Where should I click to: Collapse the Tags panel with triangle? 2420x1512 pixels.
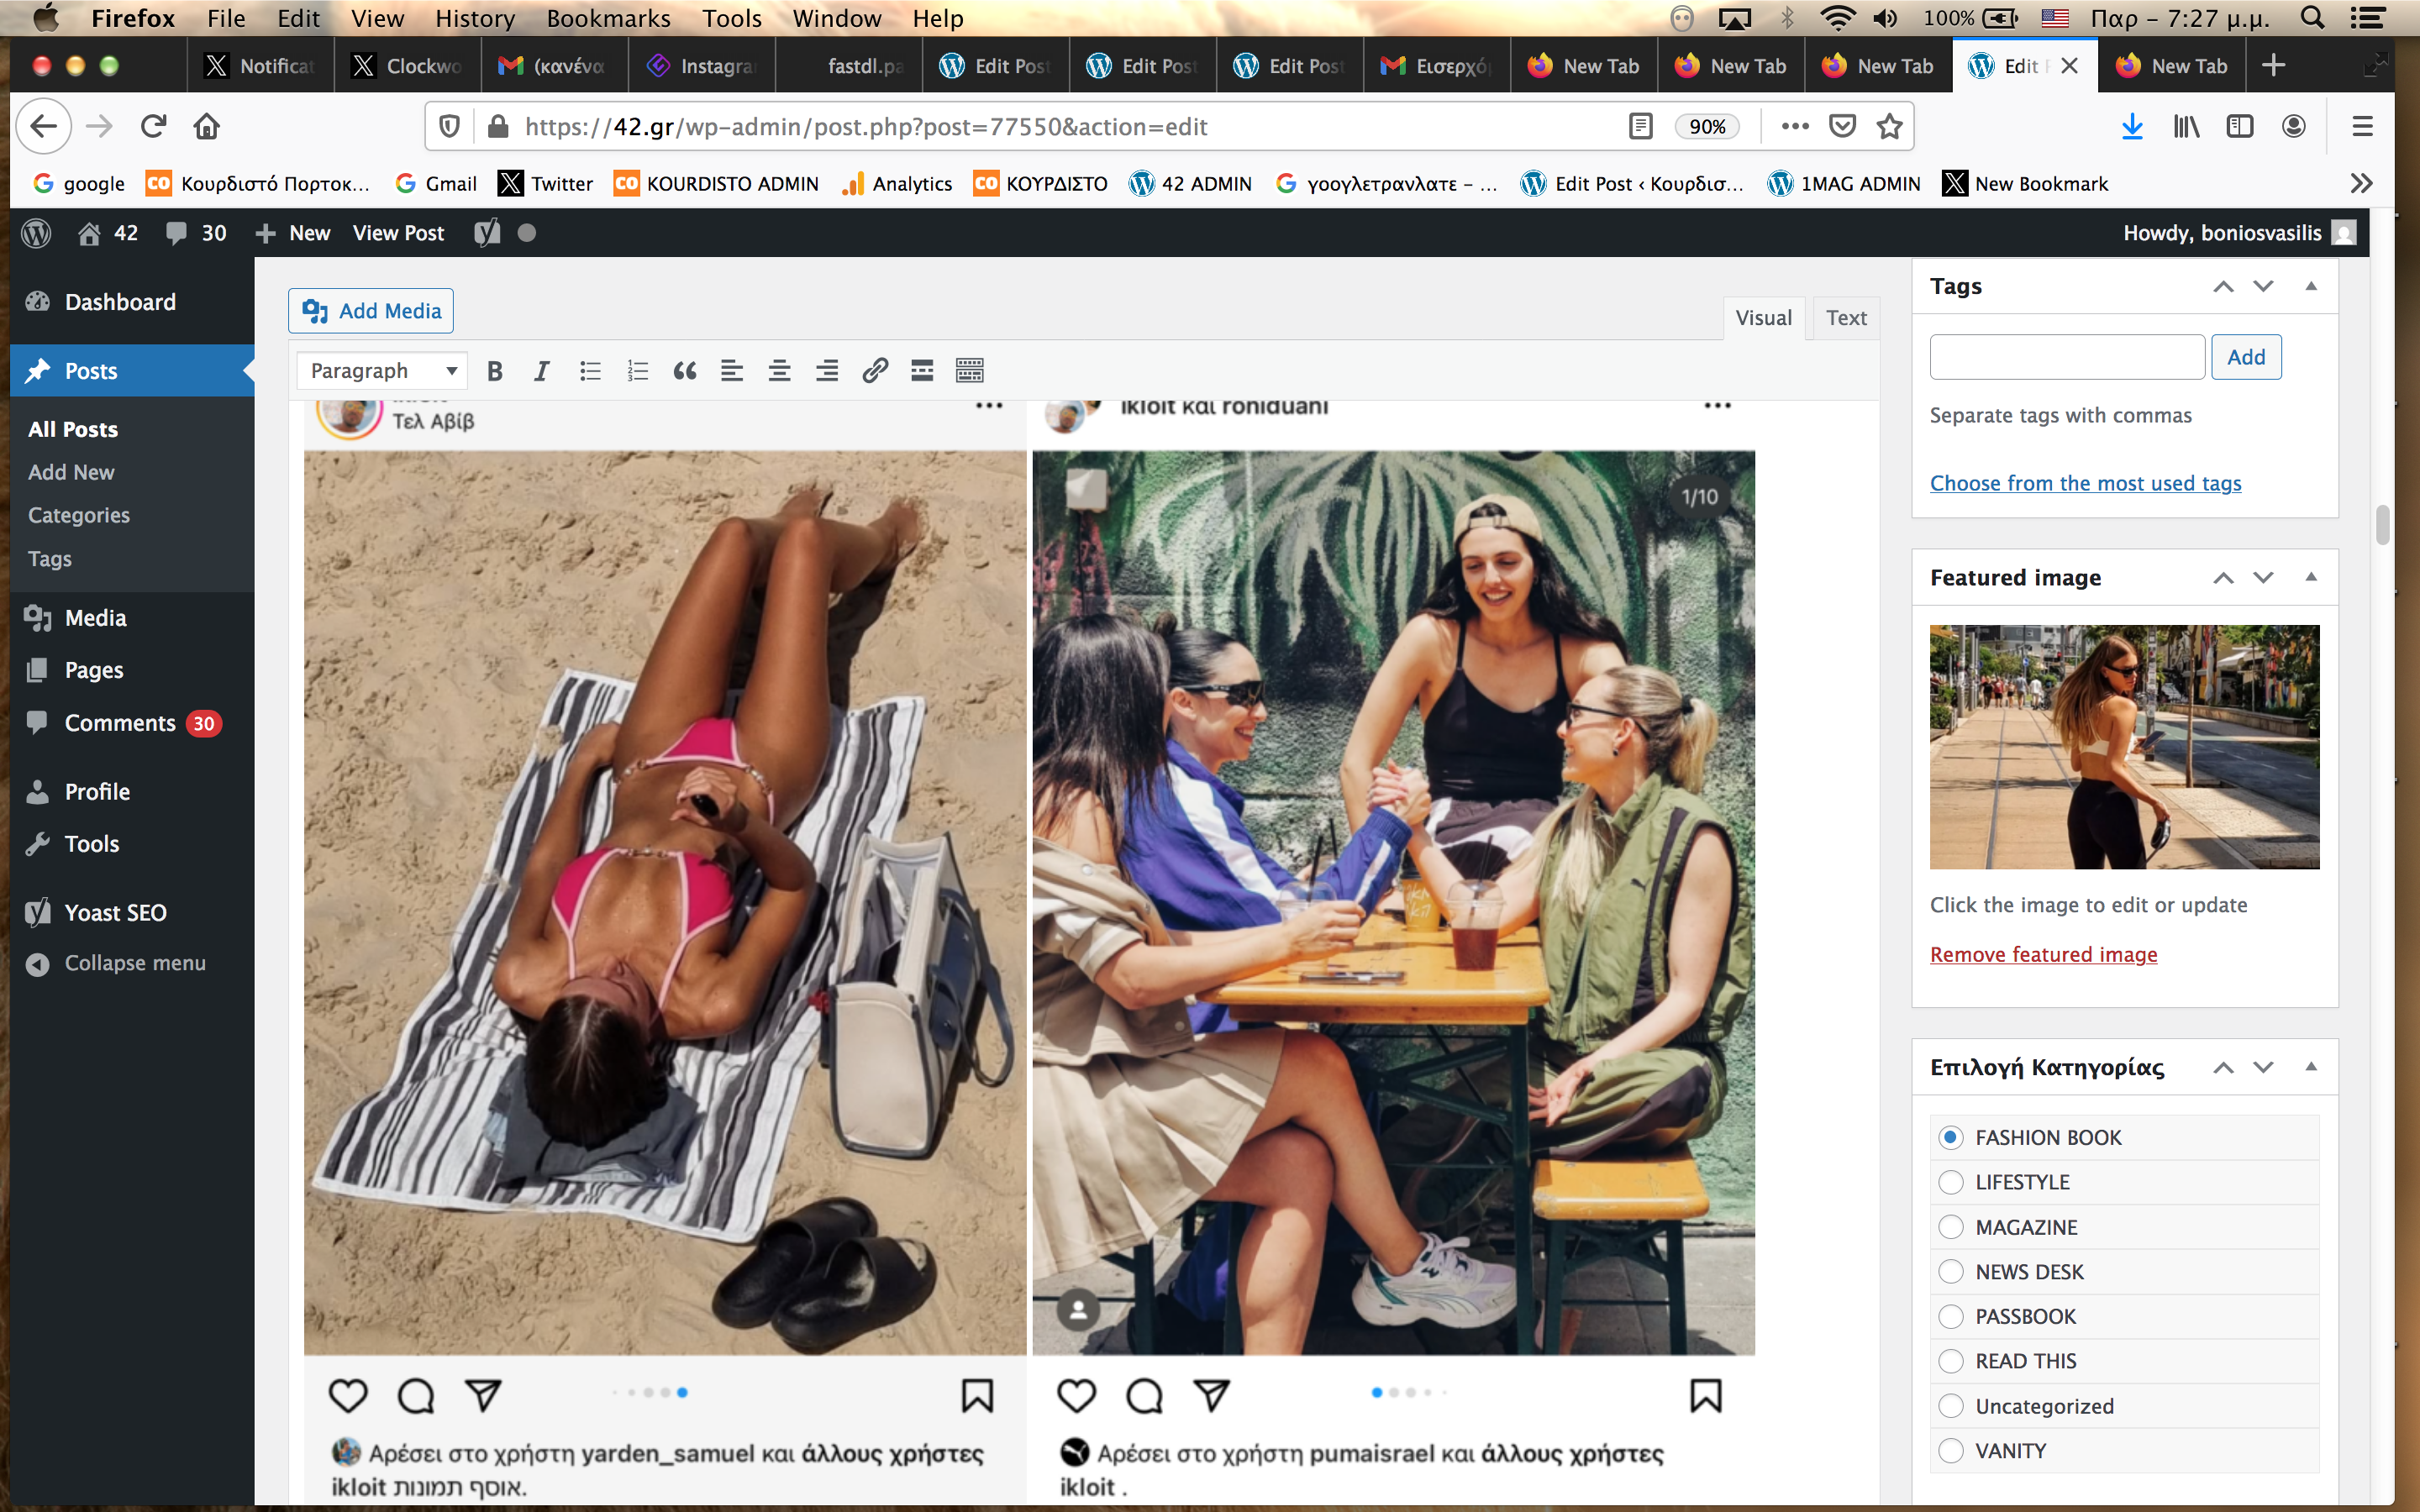(x=2311, y=286)
